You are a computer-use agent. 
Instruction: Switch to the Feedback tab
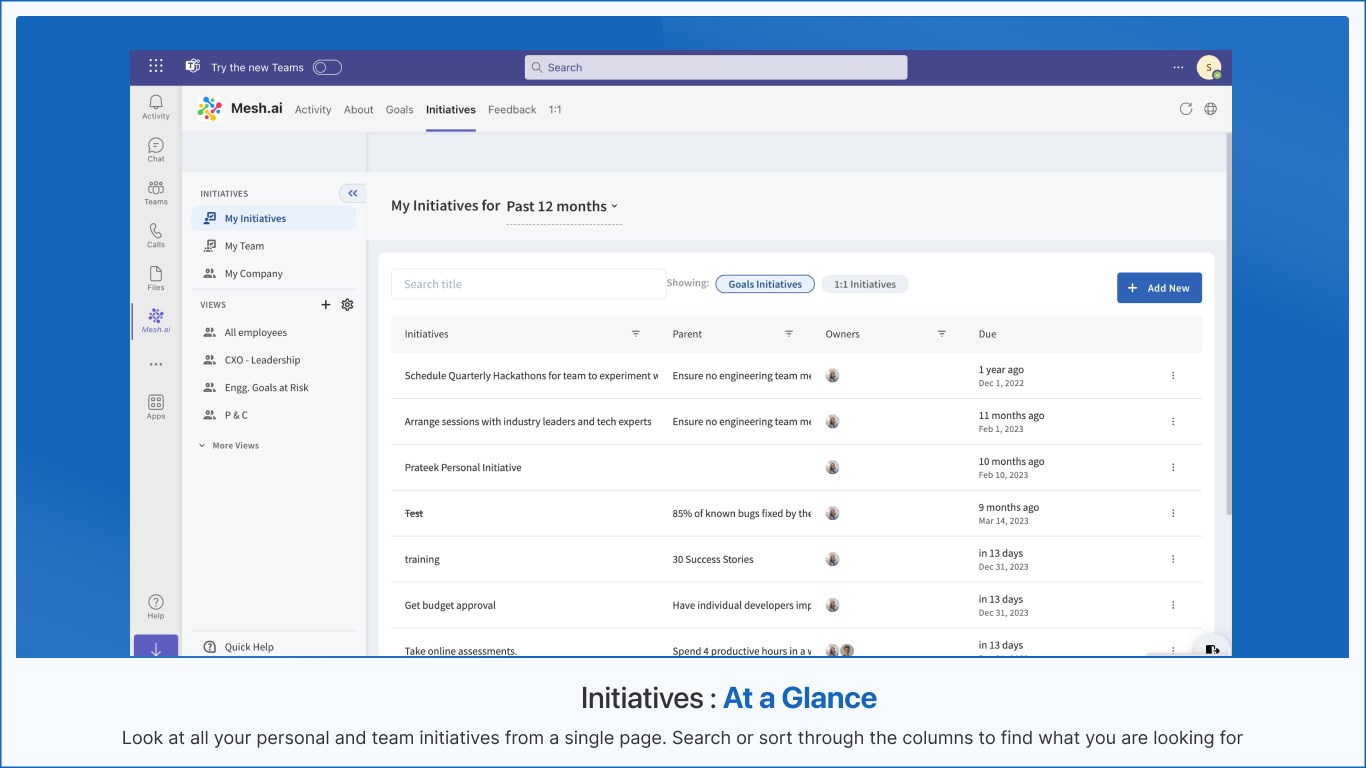point(512,110)
